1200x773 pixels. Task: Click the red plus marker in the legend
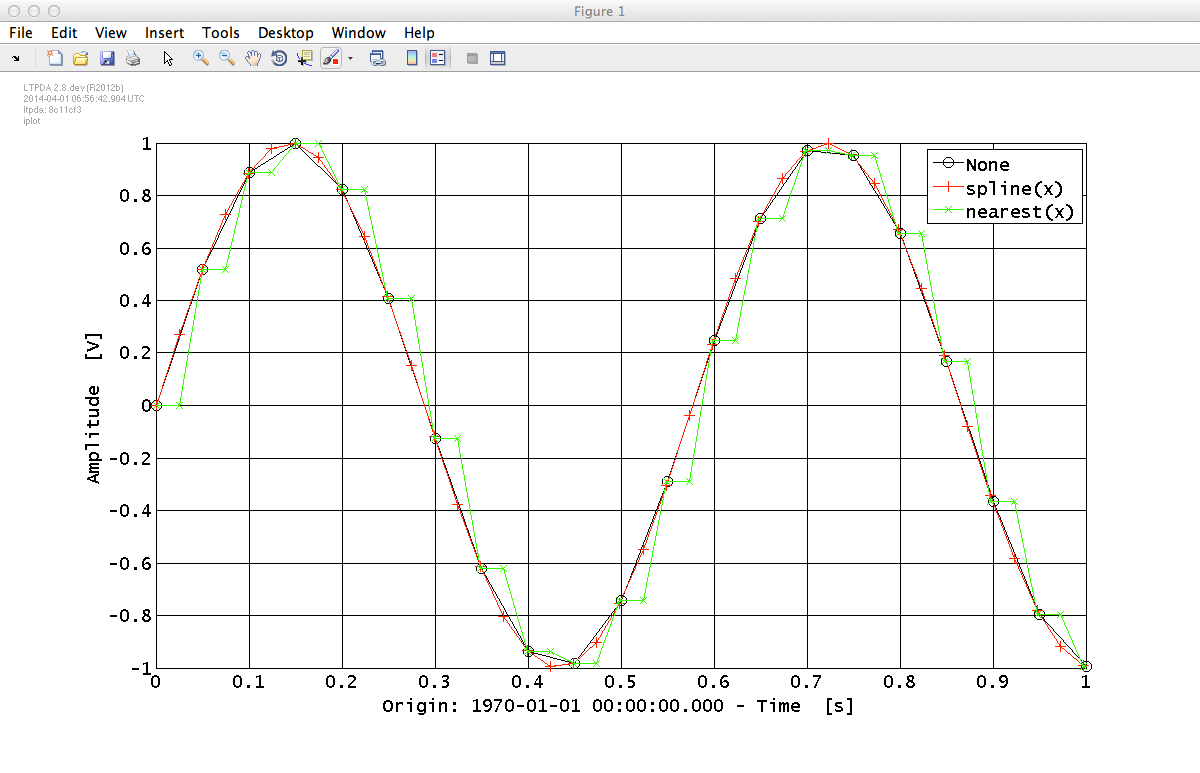click(946, 187)
